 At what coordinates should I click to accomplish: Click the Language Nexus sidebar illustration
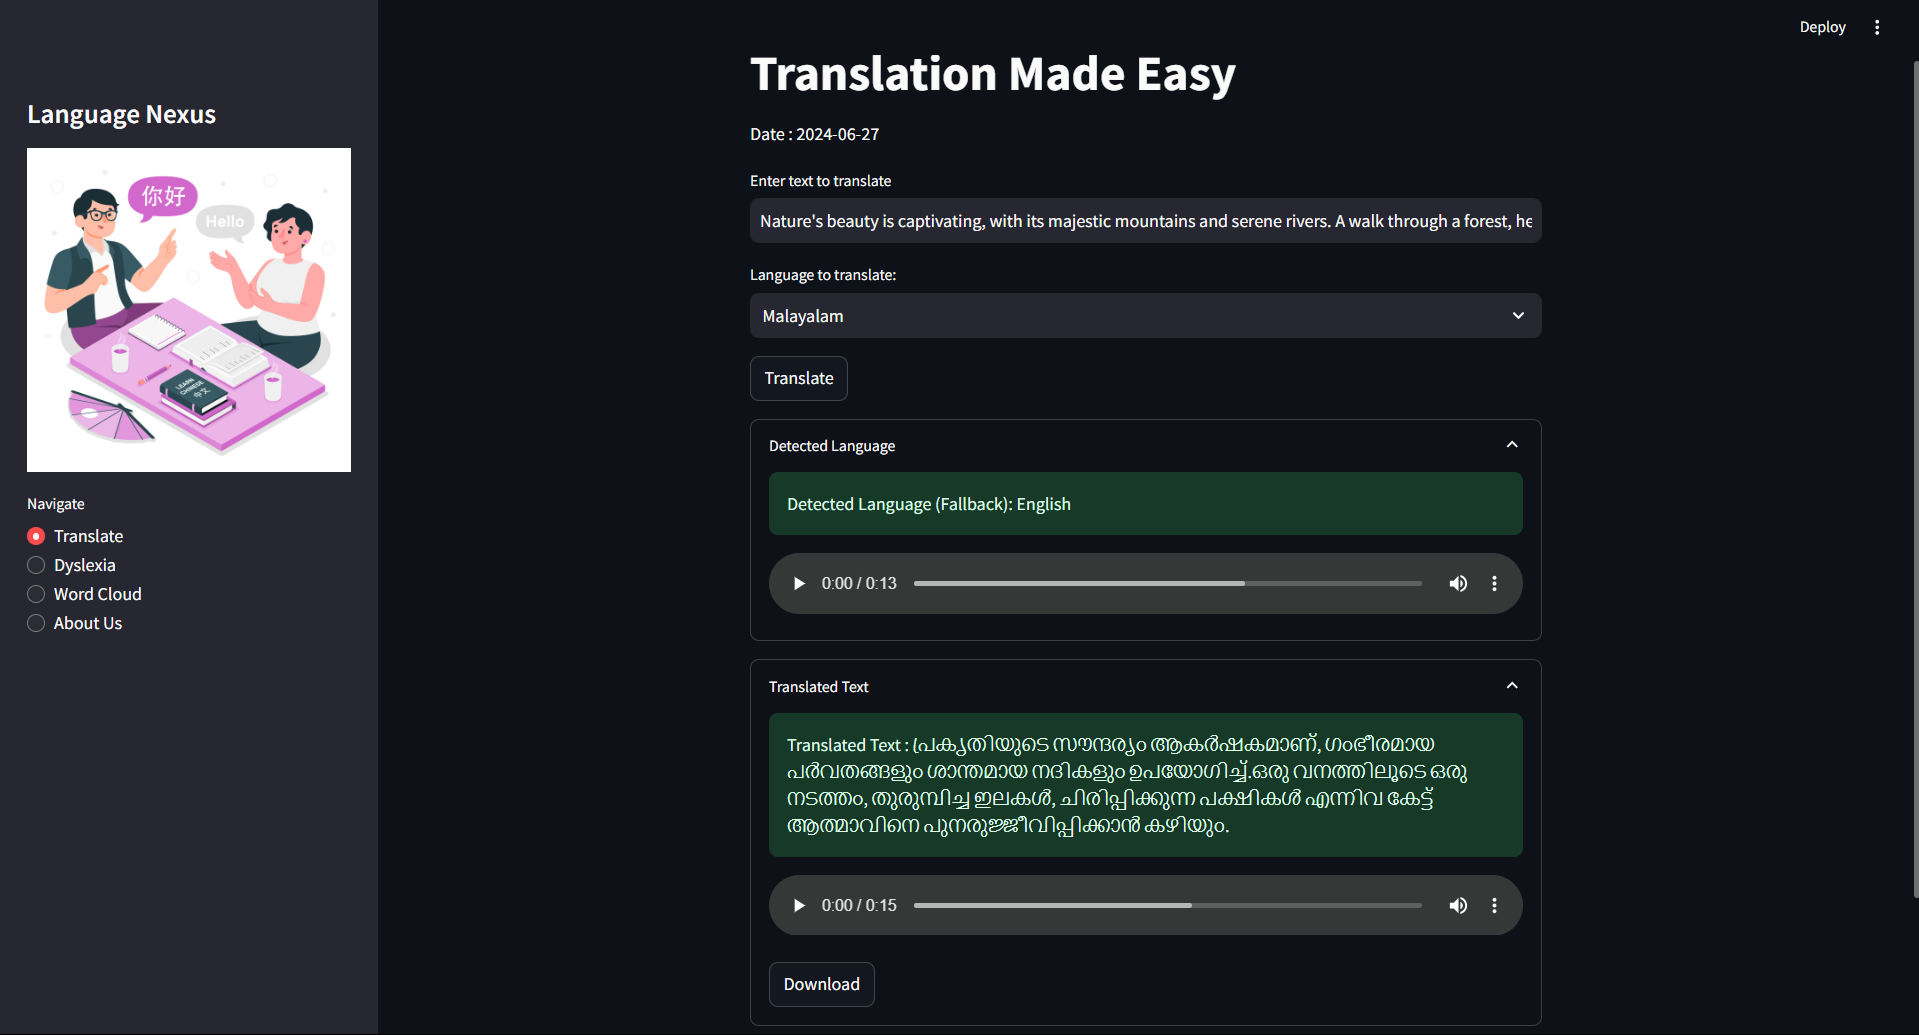pos(189,310)
